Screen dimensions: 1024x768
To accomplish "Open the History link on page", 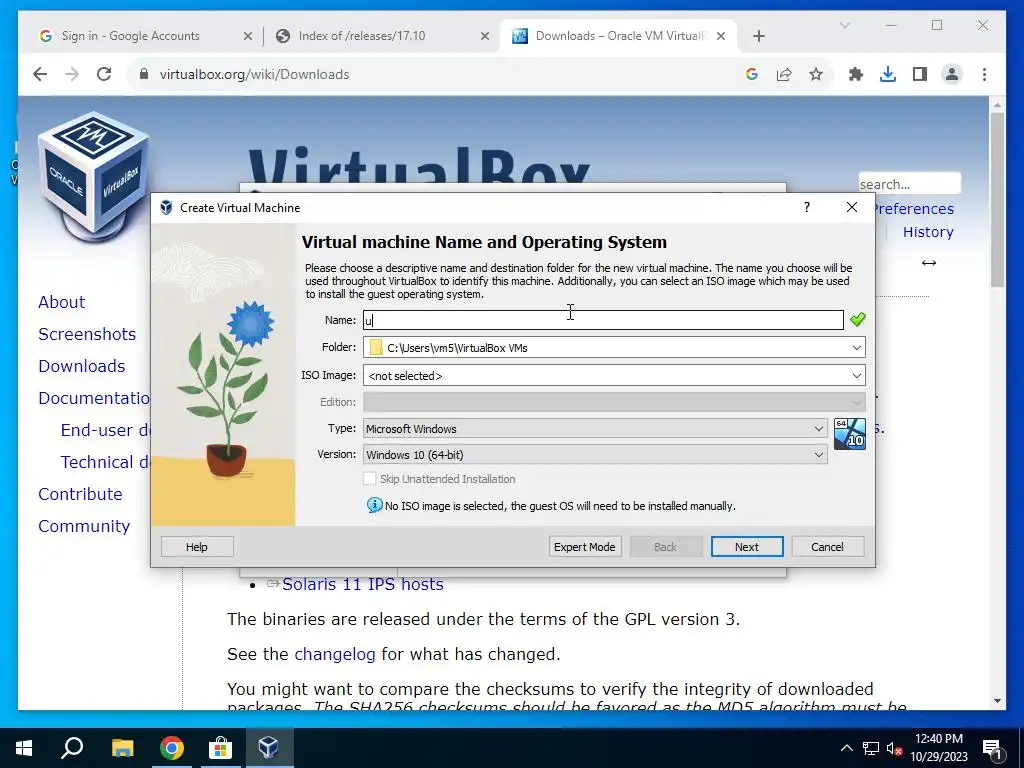I will coord(928,232).
